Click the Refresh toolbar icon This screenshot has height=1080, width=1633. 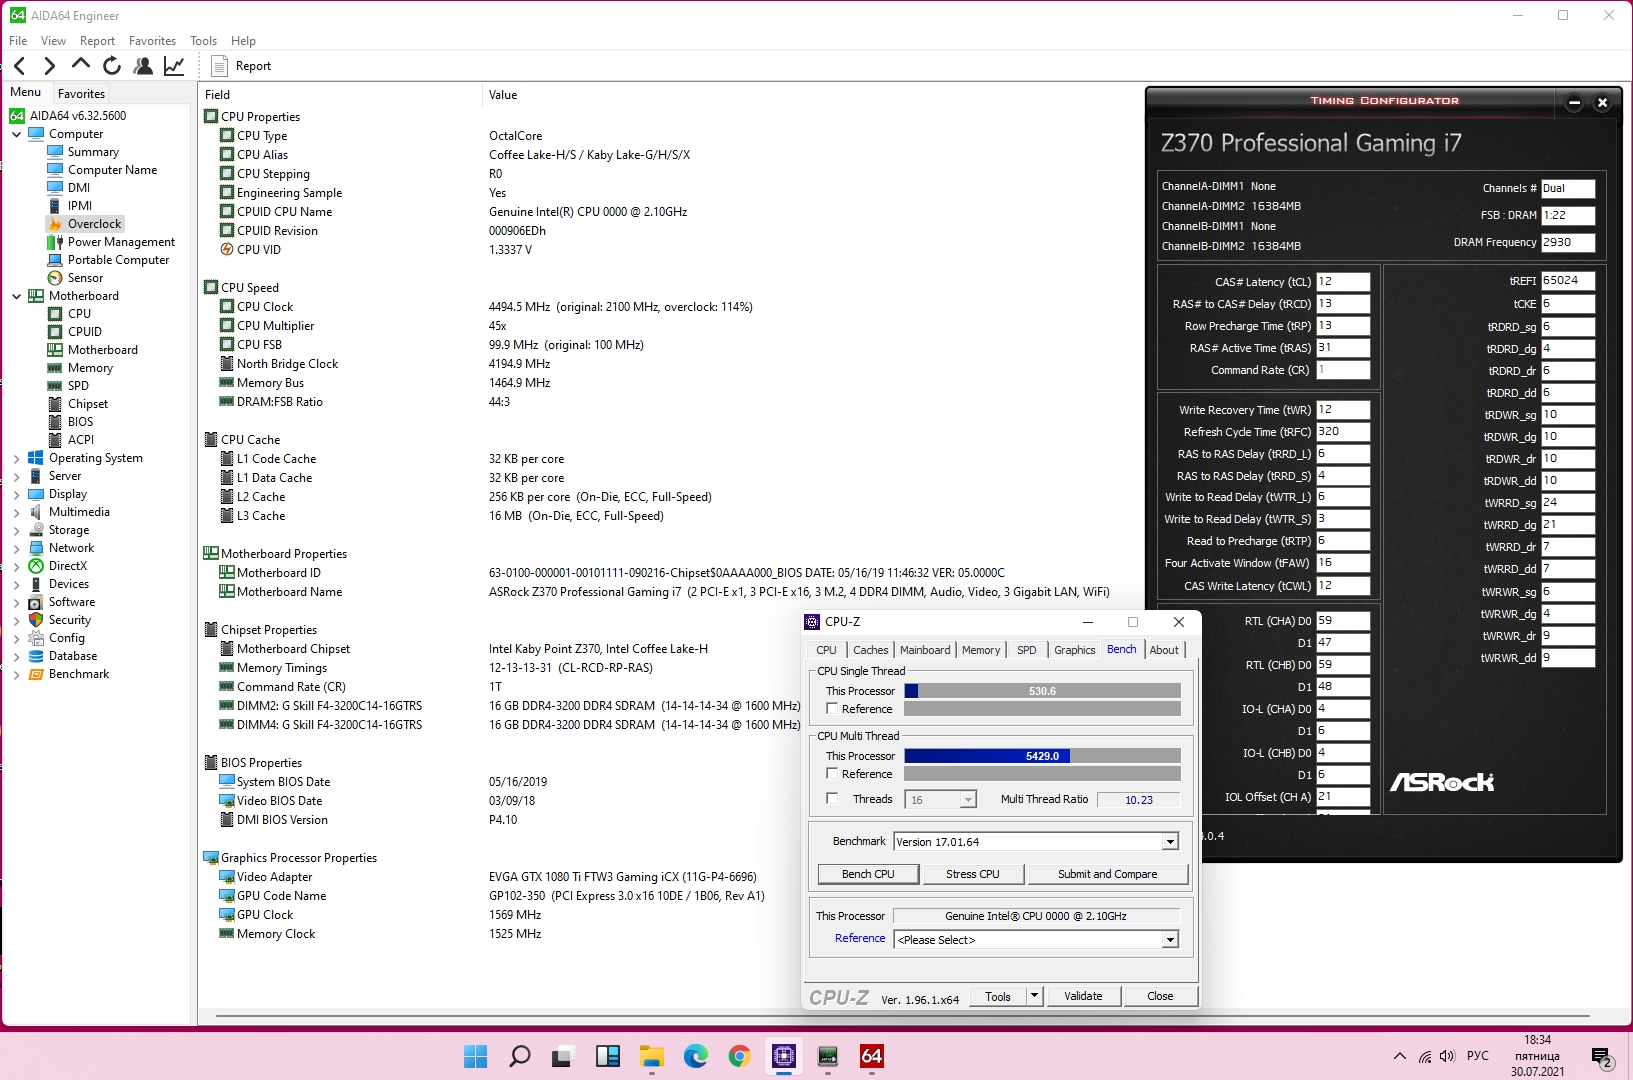tap(112, 66)
